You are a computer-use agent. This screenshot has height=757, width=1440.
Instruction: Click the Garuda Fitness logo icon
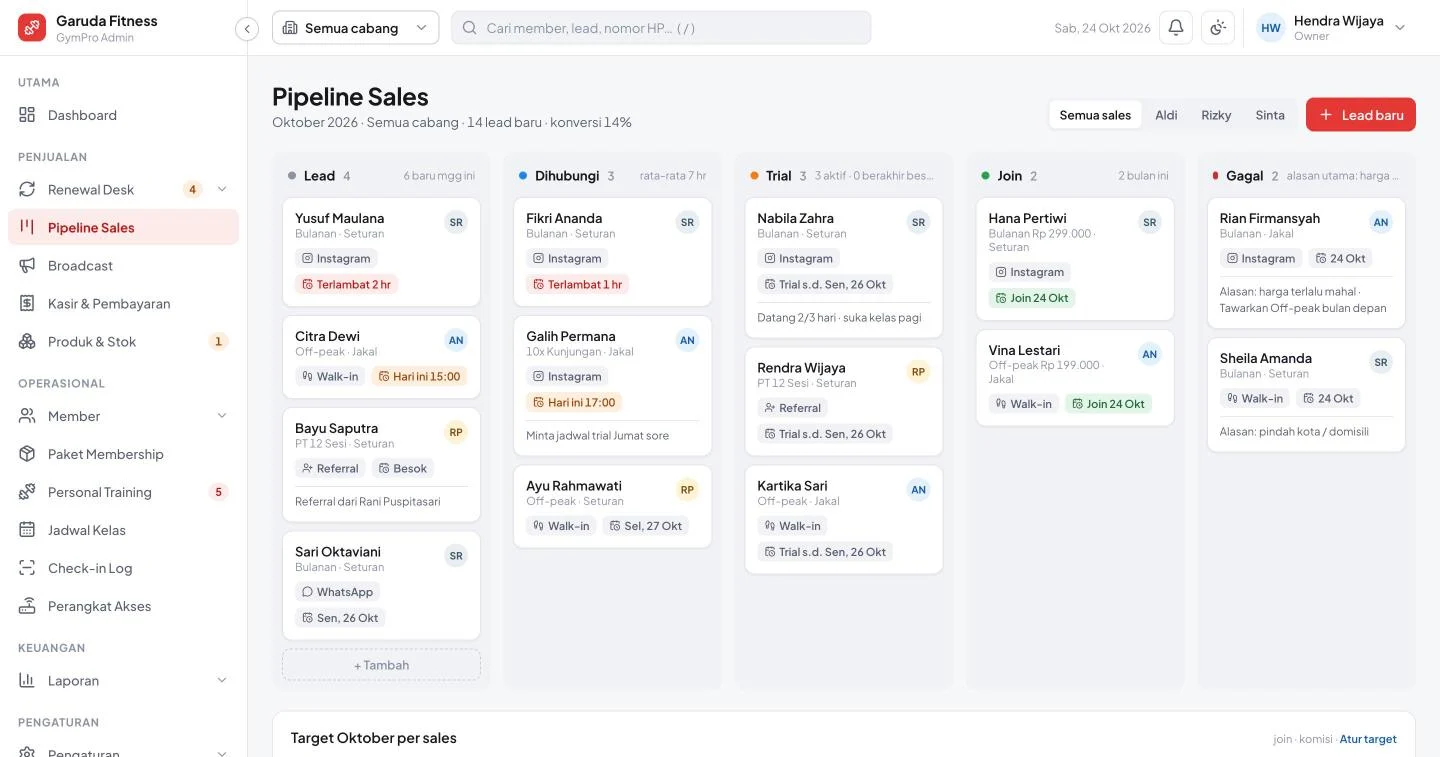point(32,28)
